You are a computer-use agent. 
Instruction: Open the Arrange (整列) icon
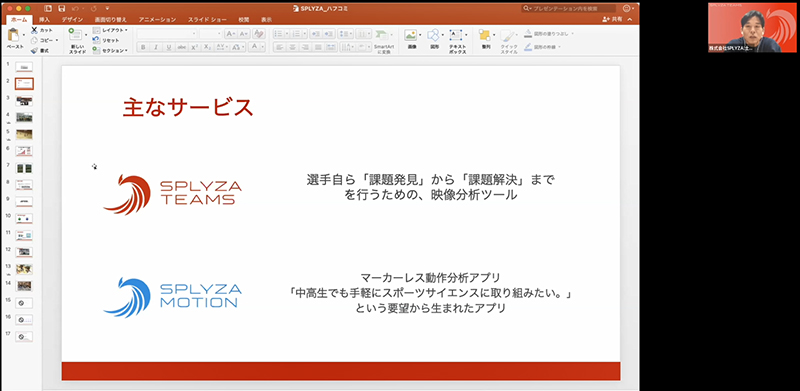coord(484,35)
